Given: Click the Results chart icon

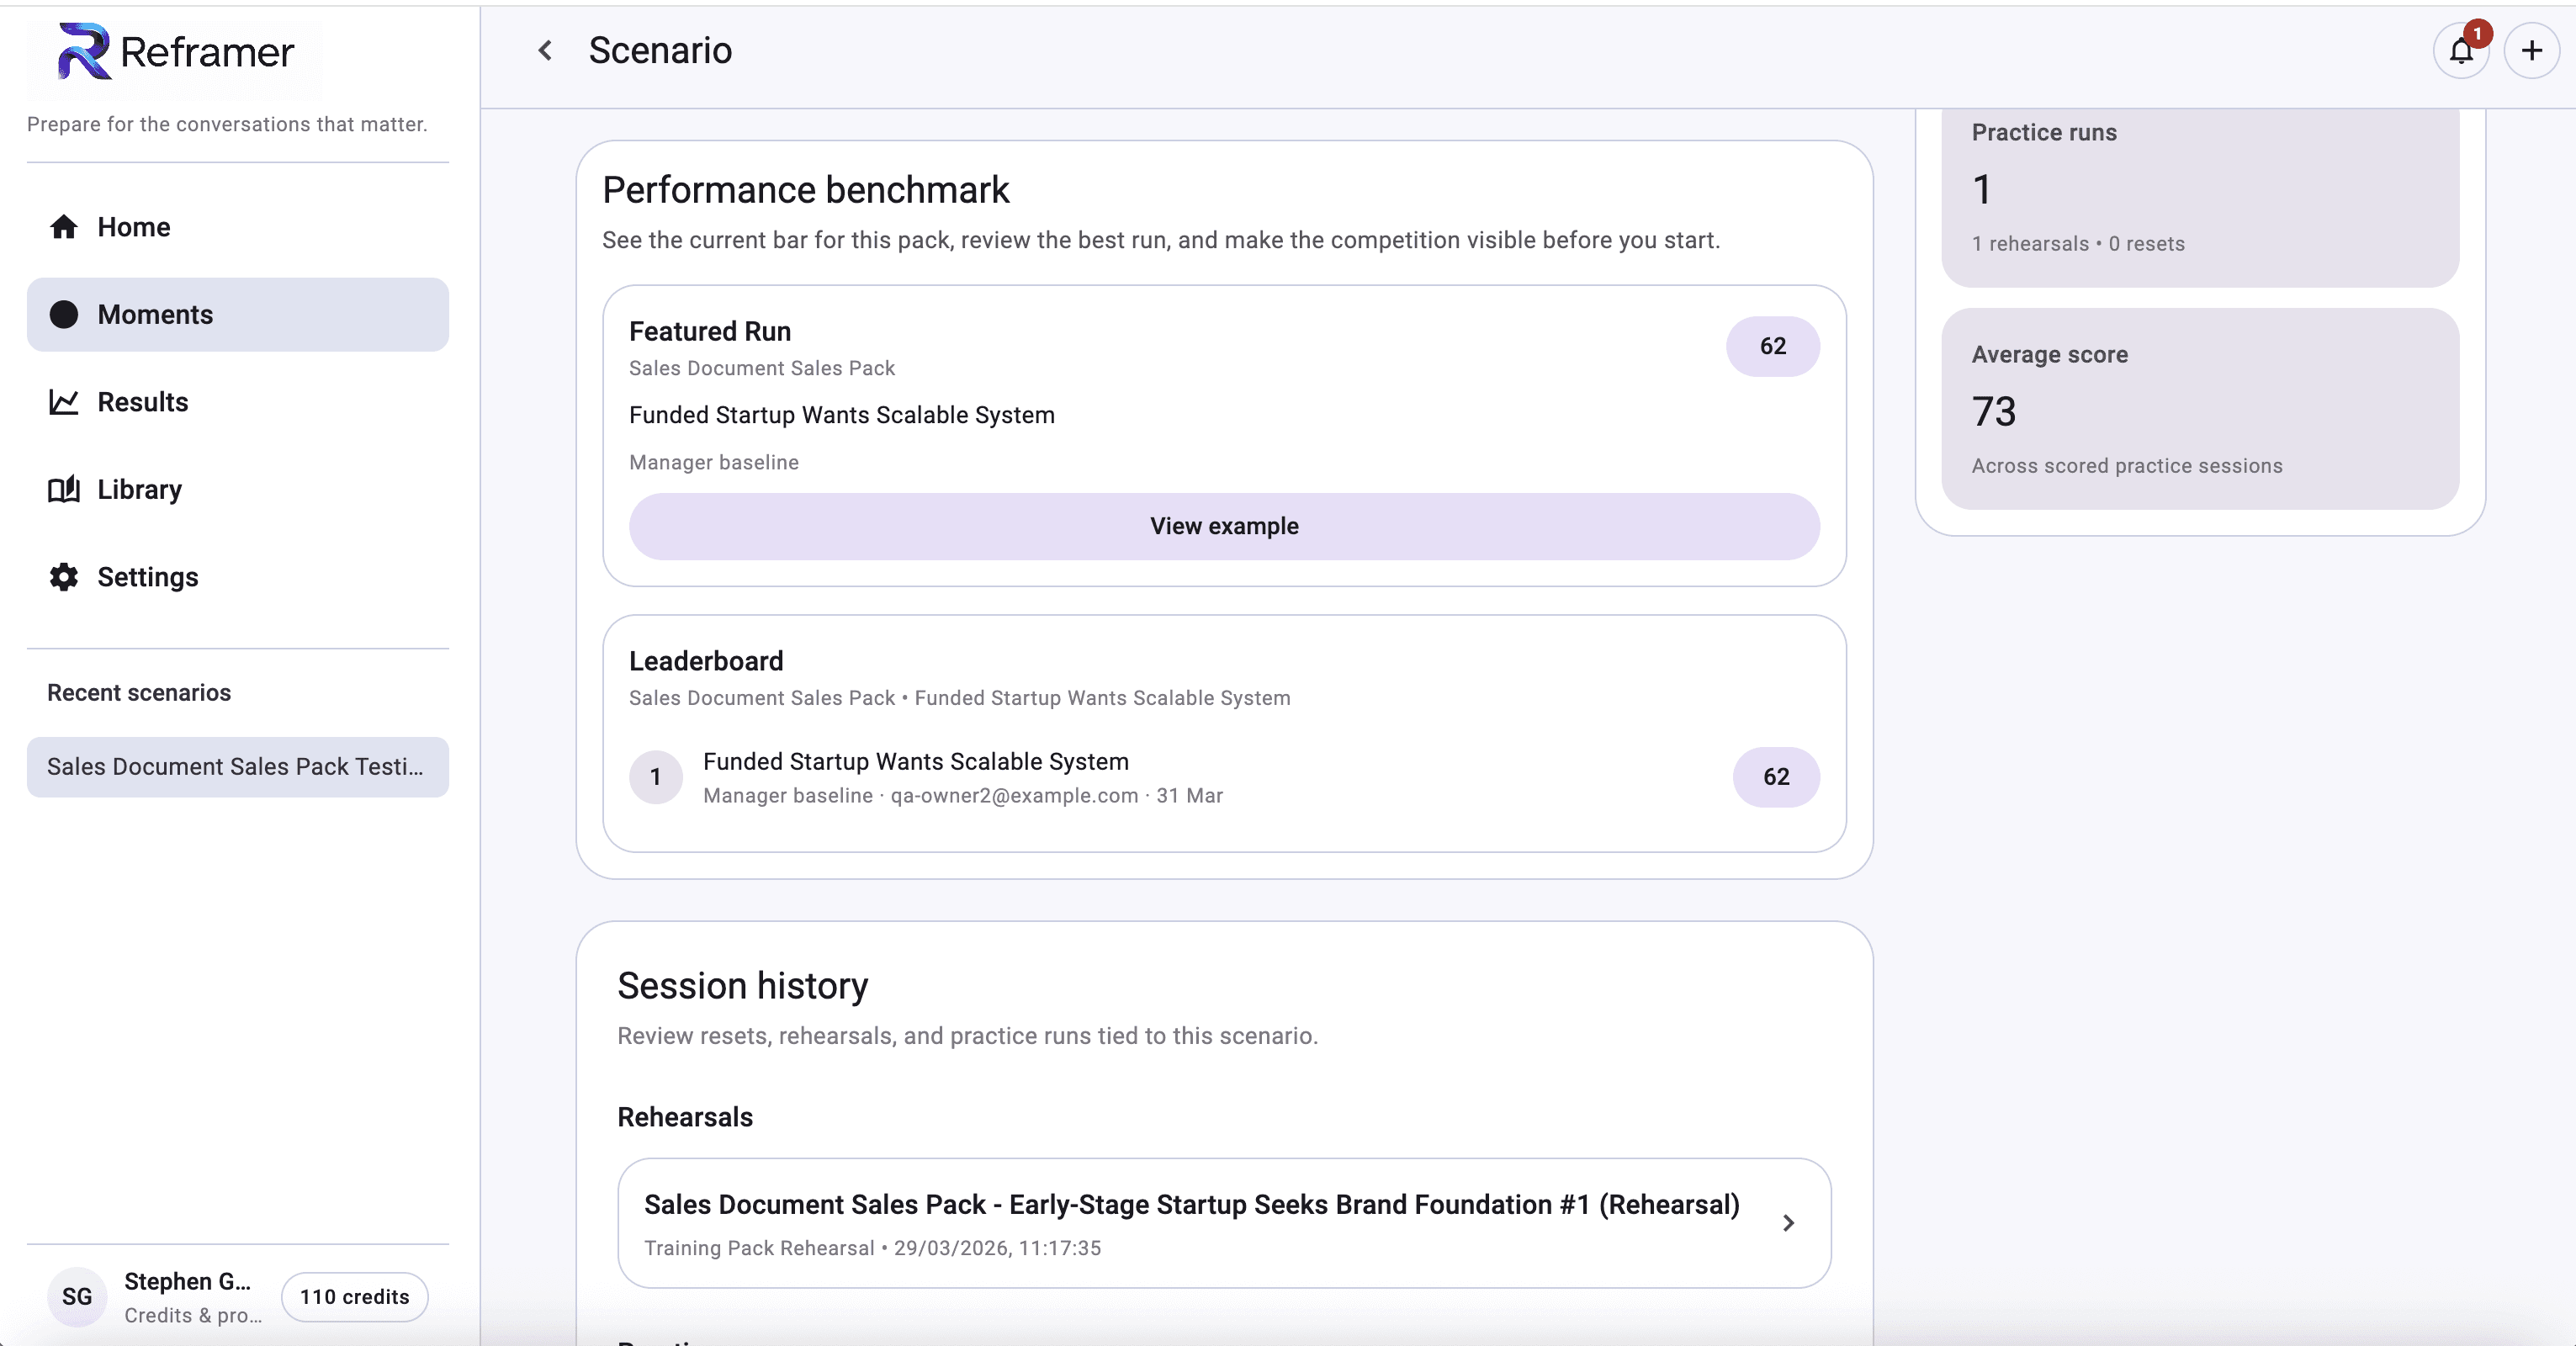Looking at the screenshot, I should (x=64, y=402).
